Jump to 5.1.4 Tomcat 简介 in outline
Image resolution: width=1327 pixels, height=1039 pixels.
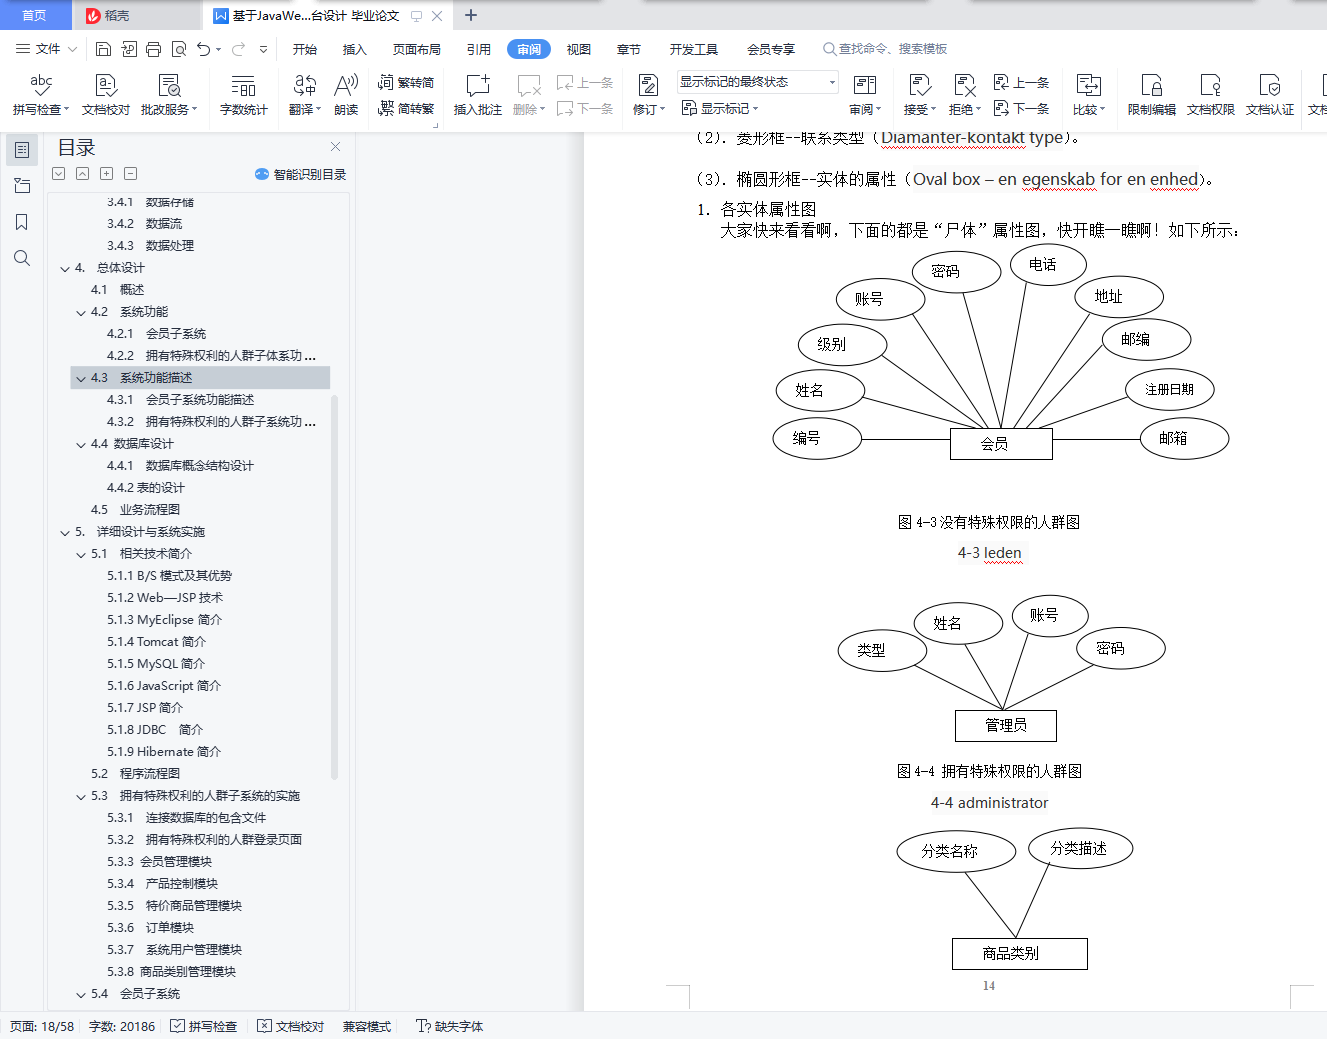156,642
